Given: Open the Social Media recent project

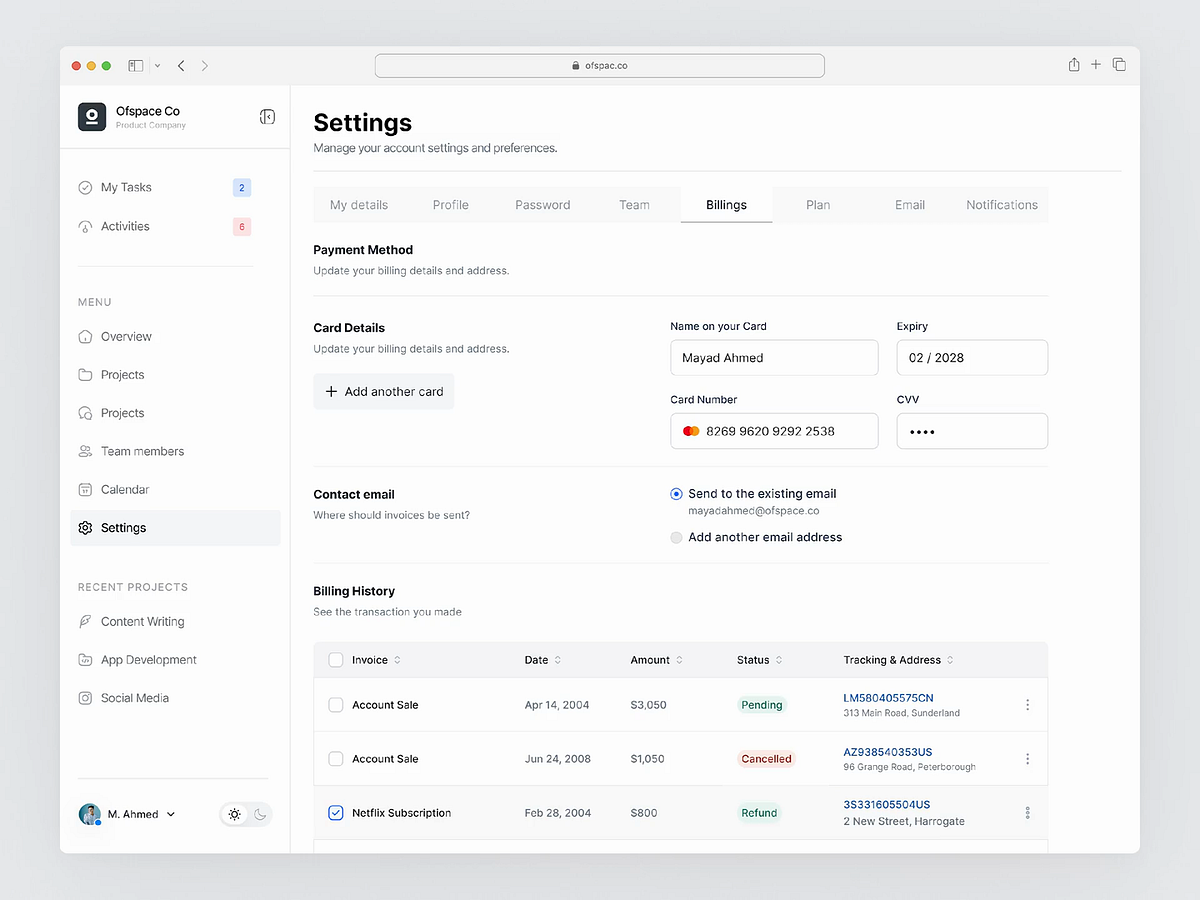Looking at the screenshot, I should (134, 697).
